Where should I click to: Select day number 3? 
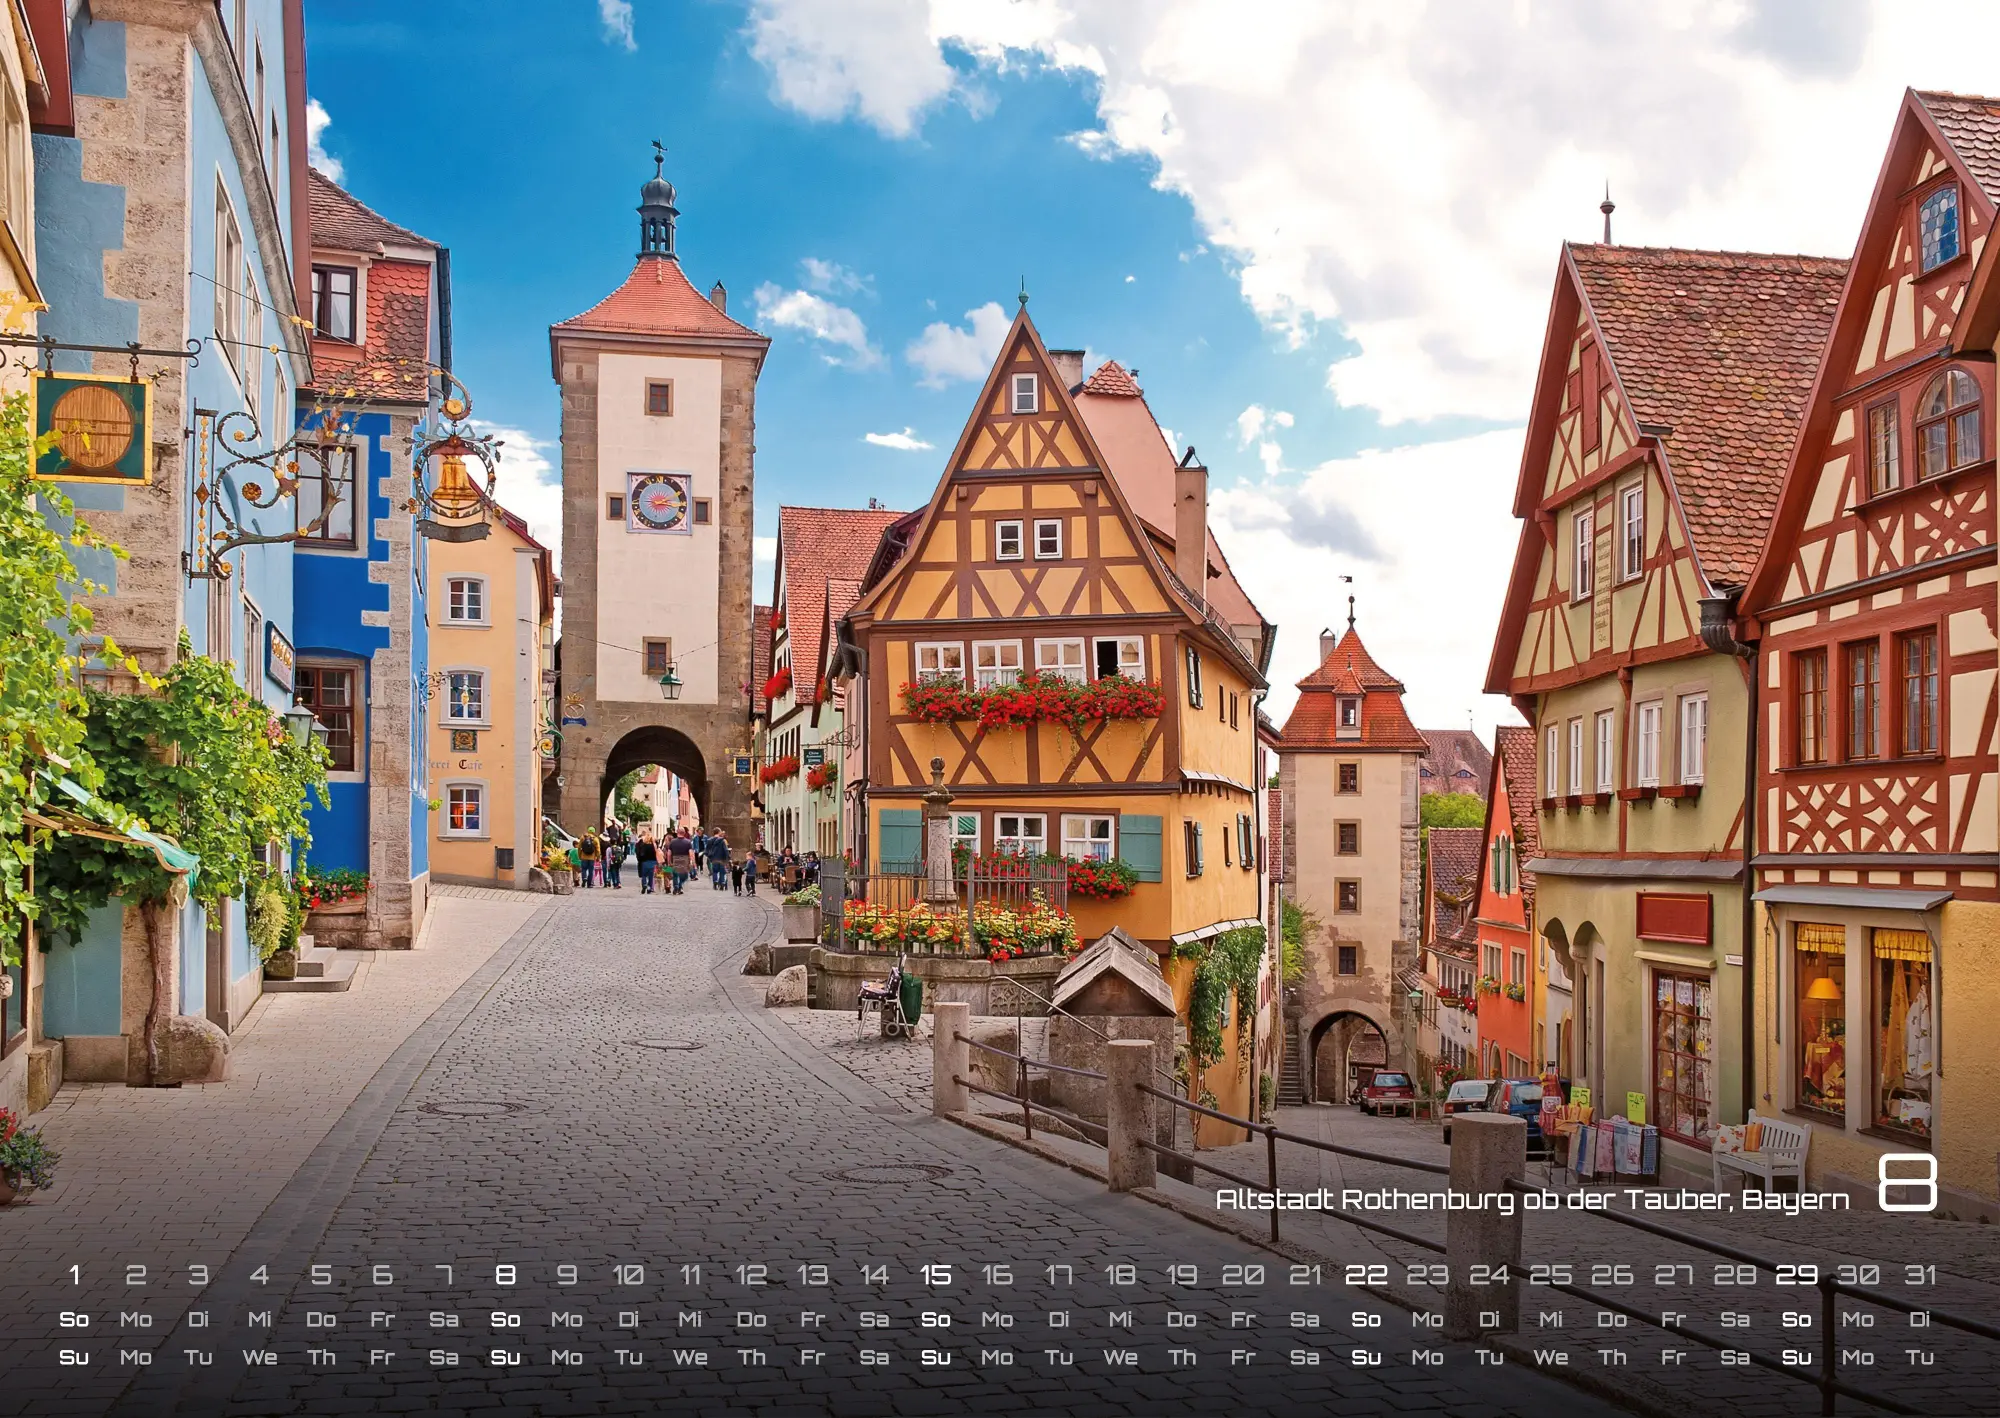198,1275
